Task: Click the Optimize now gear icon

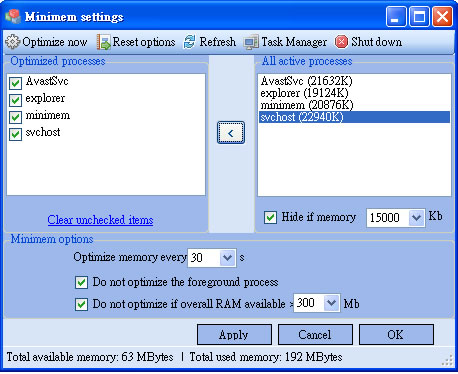Action: [x=13, y=42]
